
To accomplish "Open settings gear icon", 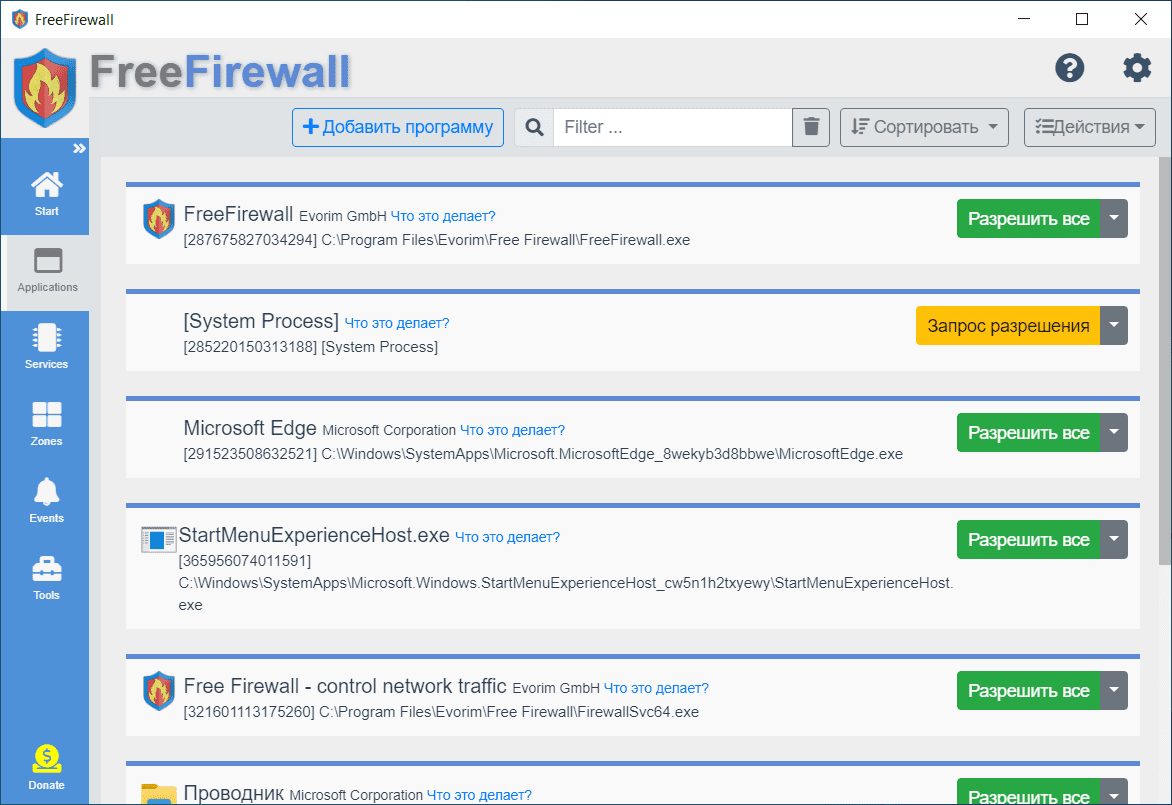I will (1137, 68).
